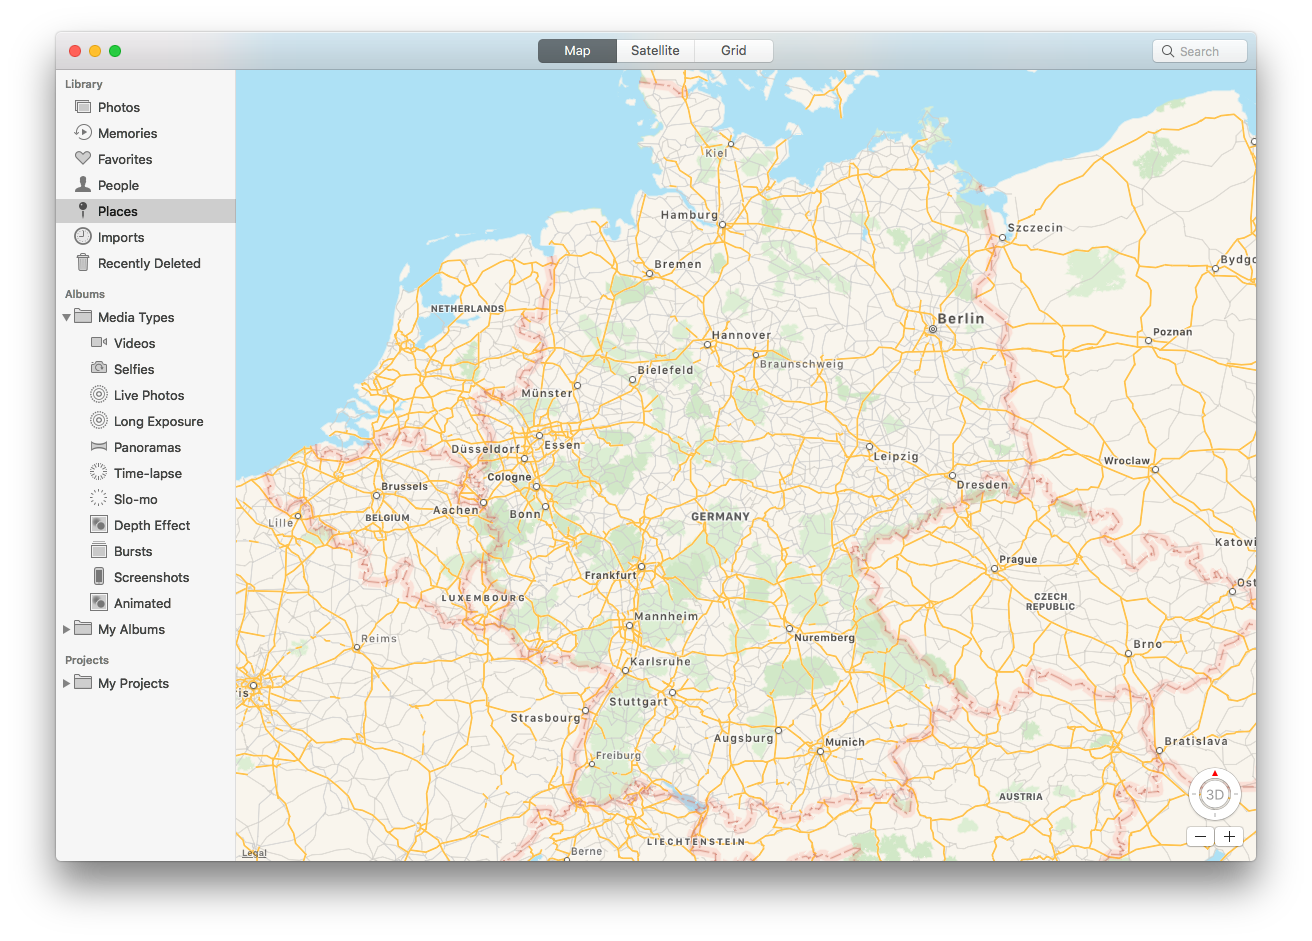Click the Brussels label on the map
1312x941 pixels.
click(x=404, y=487)
